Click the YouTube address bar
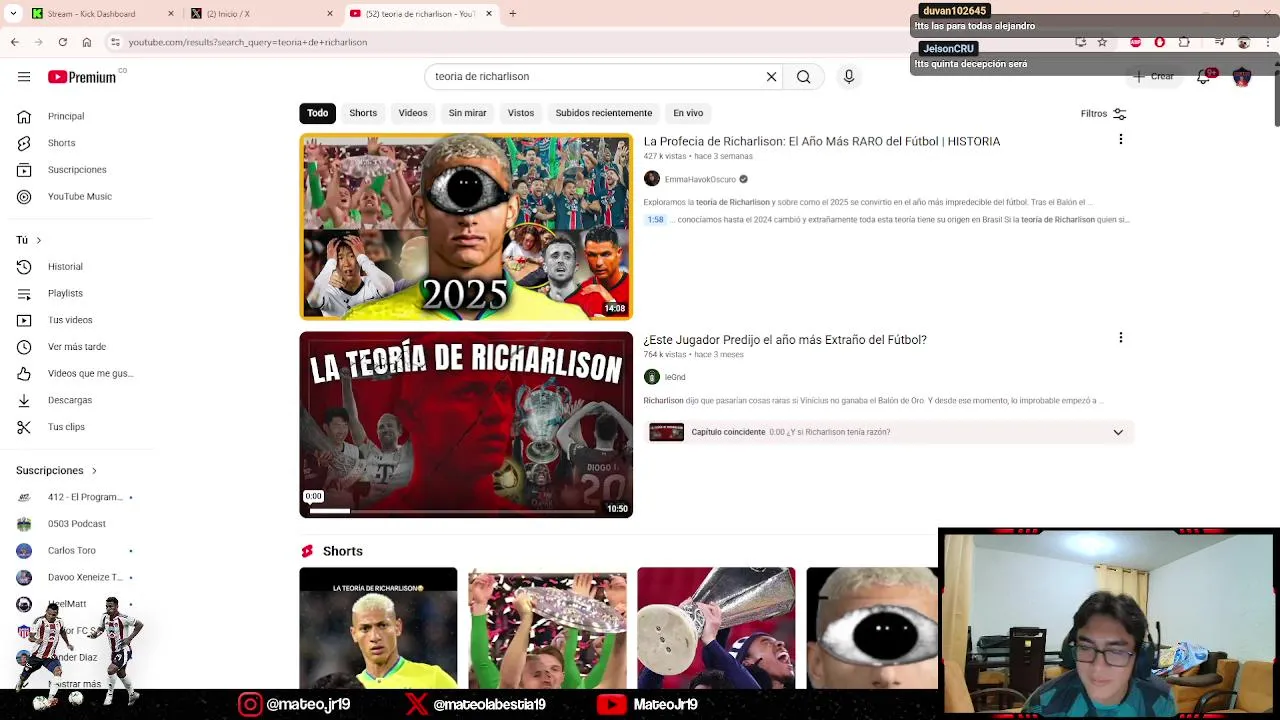Screen dimensions: 1280x720 [x=590, y=42]
